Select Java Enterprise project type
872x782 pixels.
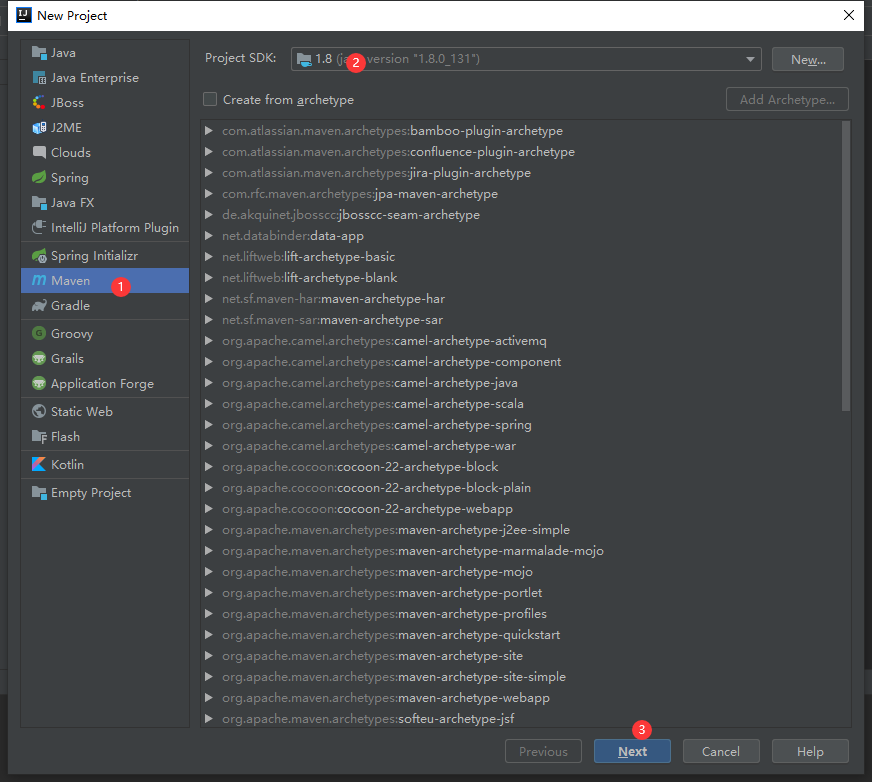pos(105,78)
